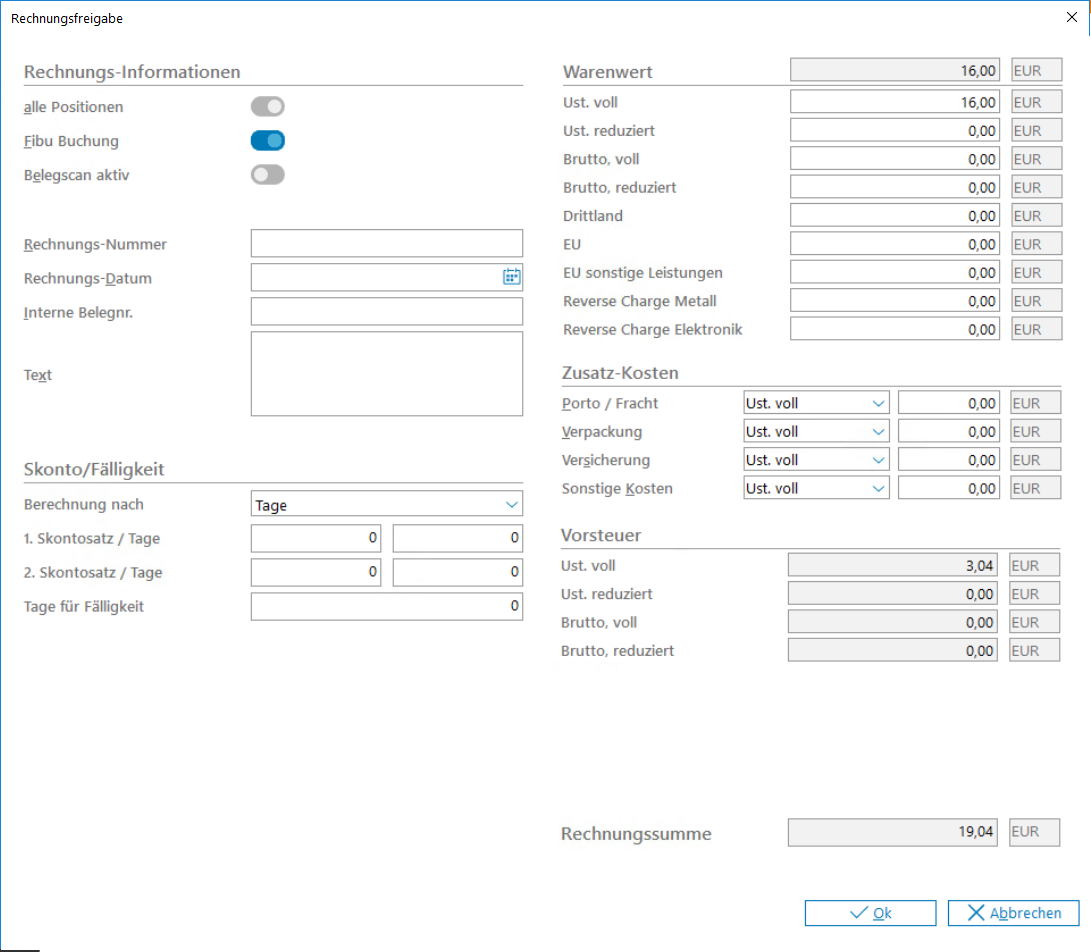Click the Reverse Charge Metall amount field
Image resolution: width=1091 pixels, height=952 pixels.
click(894, 301)
